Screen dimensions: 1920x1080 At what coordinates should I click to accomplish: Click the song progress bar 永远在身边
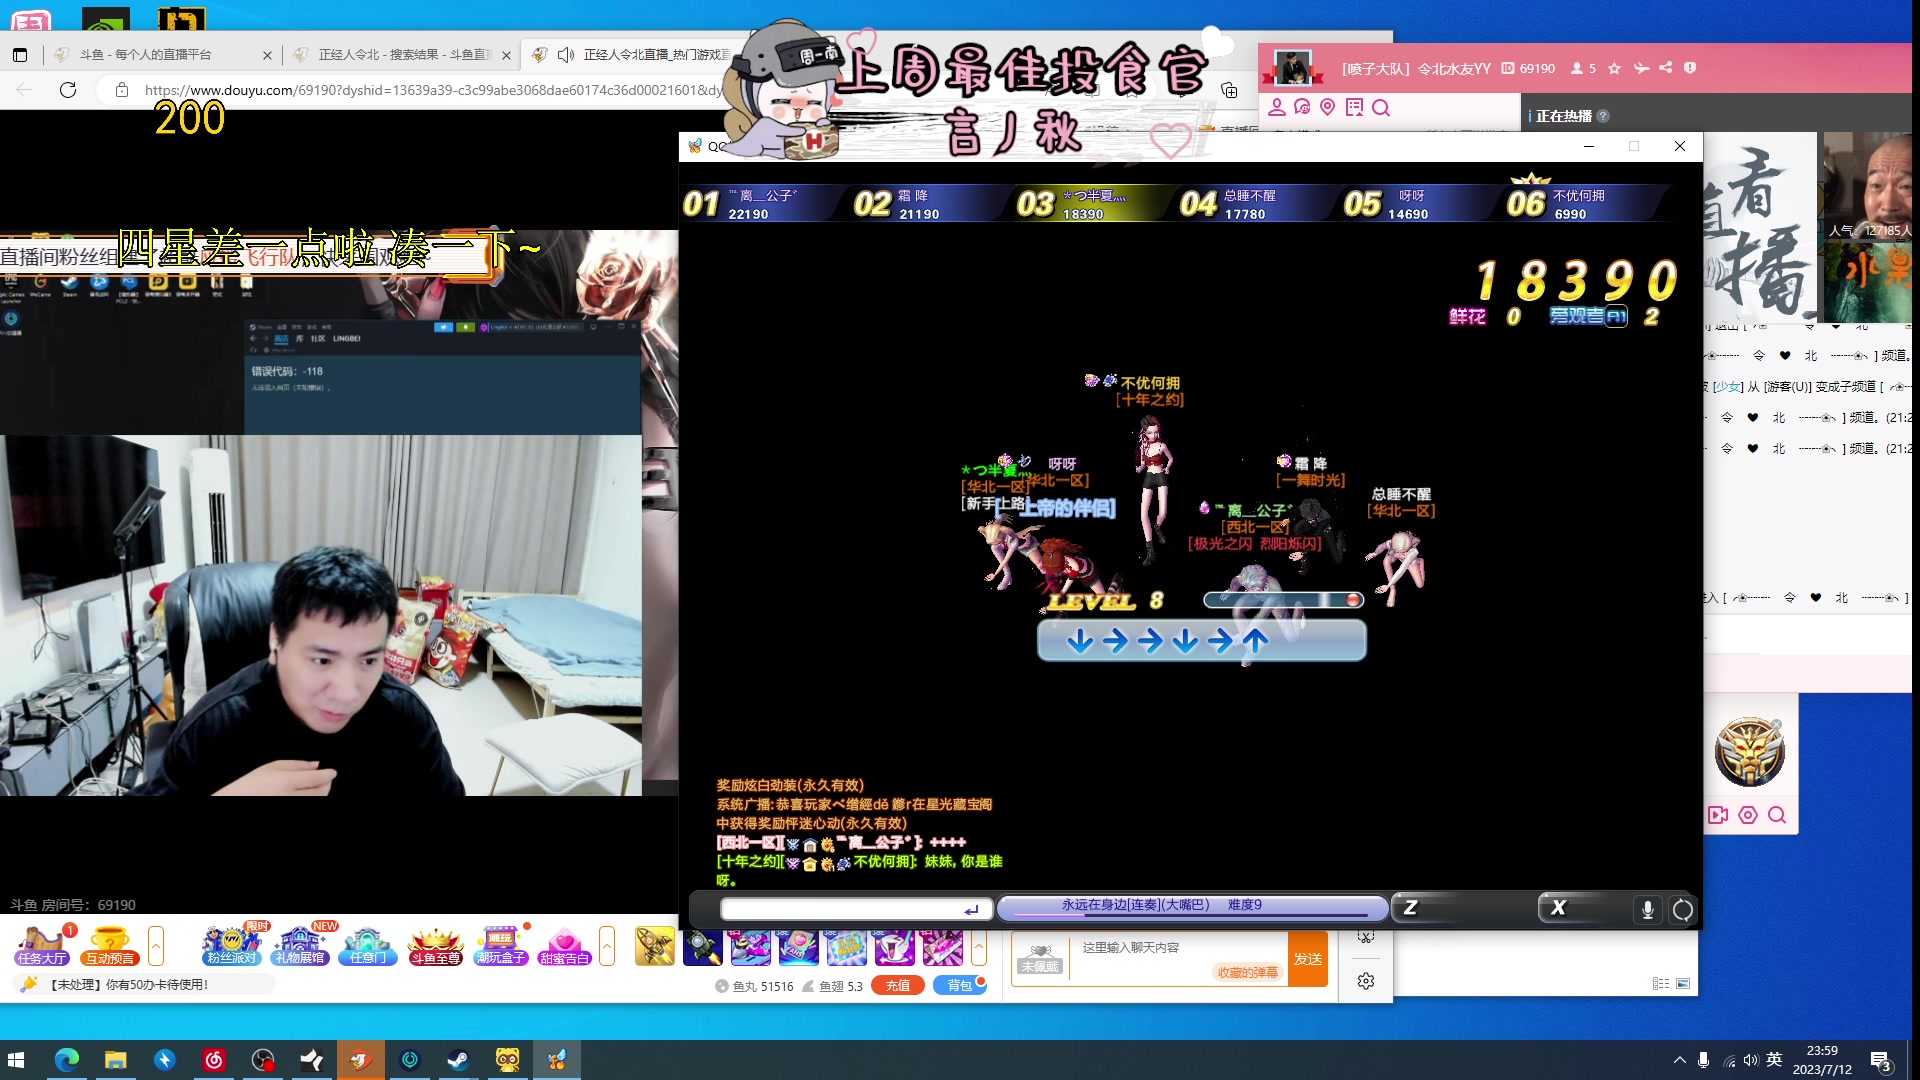[x=1192, y=907]
